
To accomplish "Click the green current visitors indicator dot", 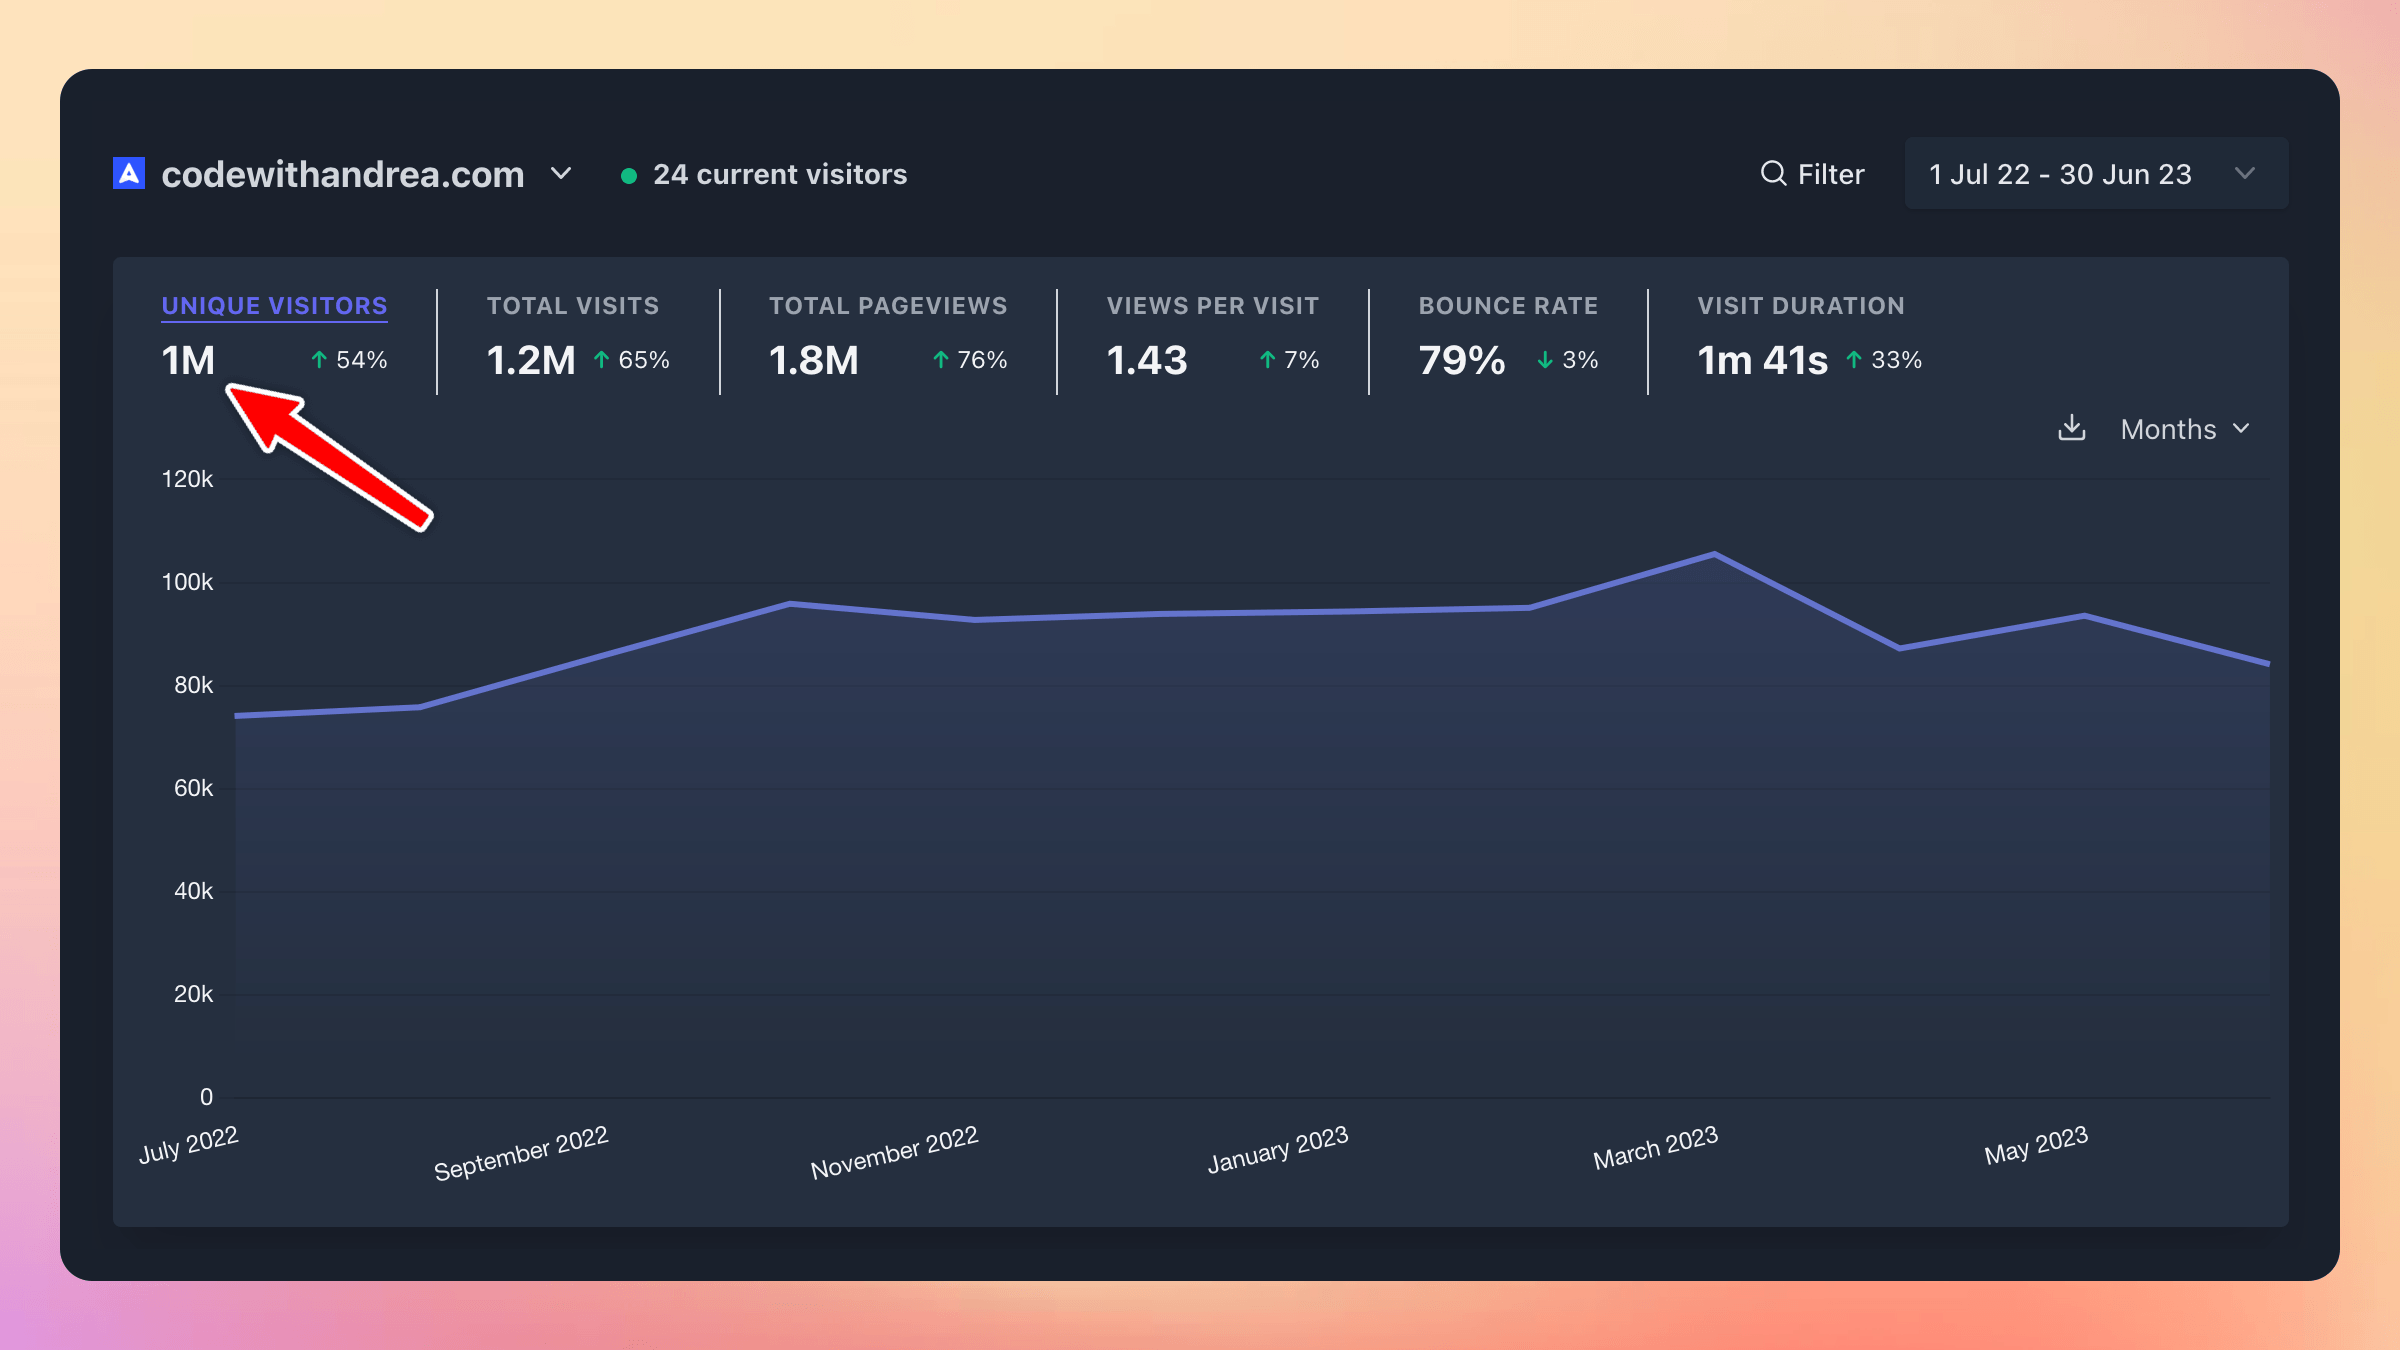I will (x=629, y=174).
